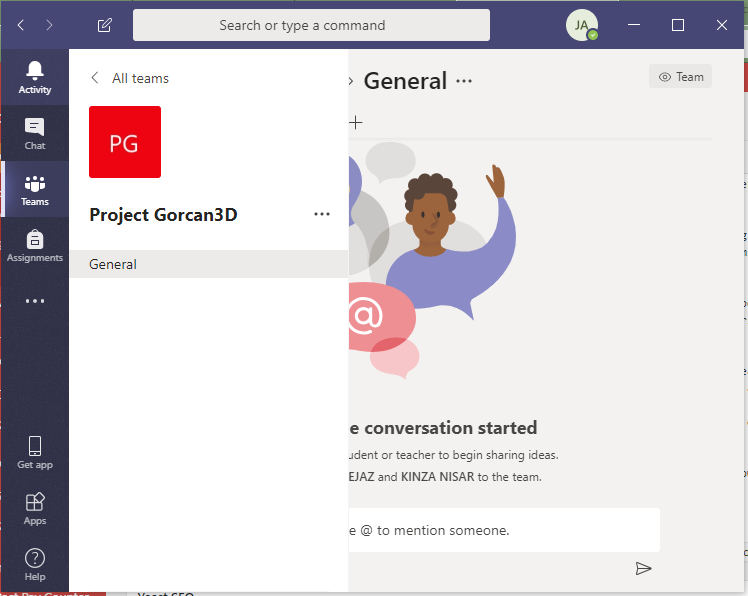Click the Project Gorcan3D team name
Image resolution: width=748 pixels, height=596 pixels.
coord(163,215)
